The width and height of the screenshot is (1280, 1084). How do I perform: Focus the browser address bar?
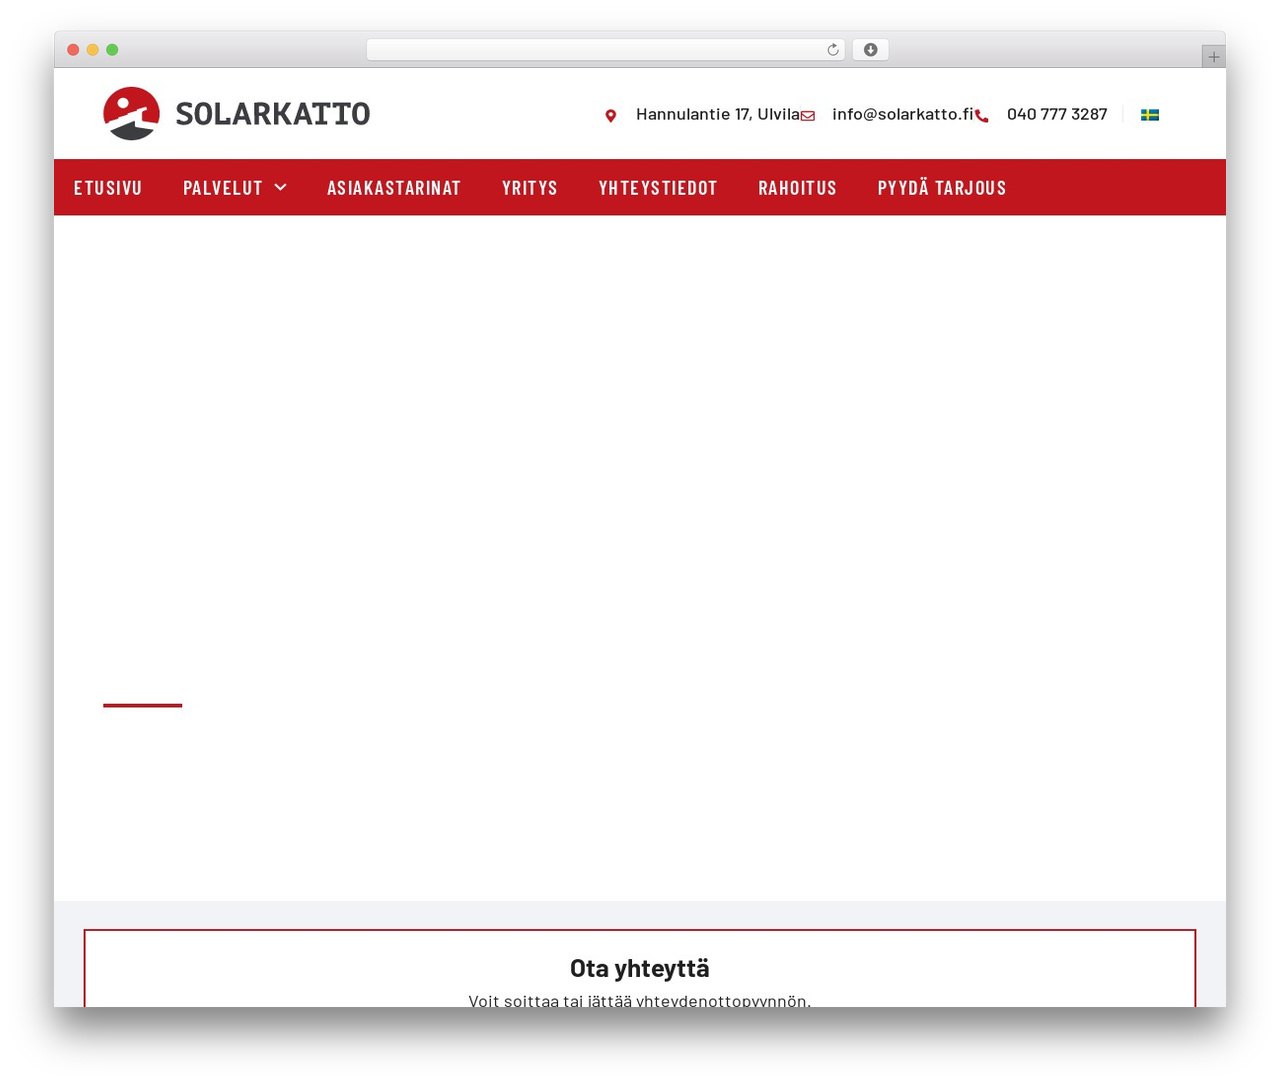[606, 50]
